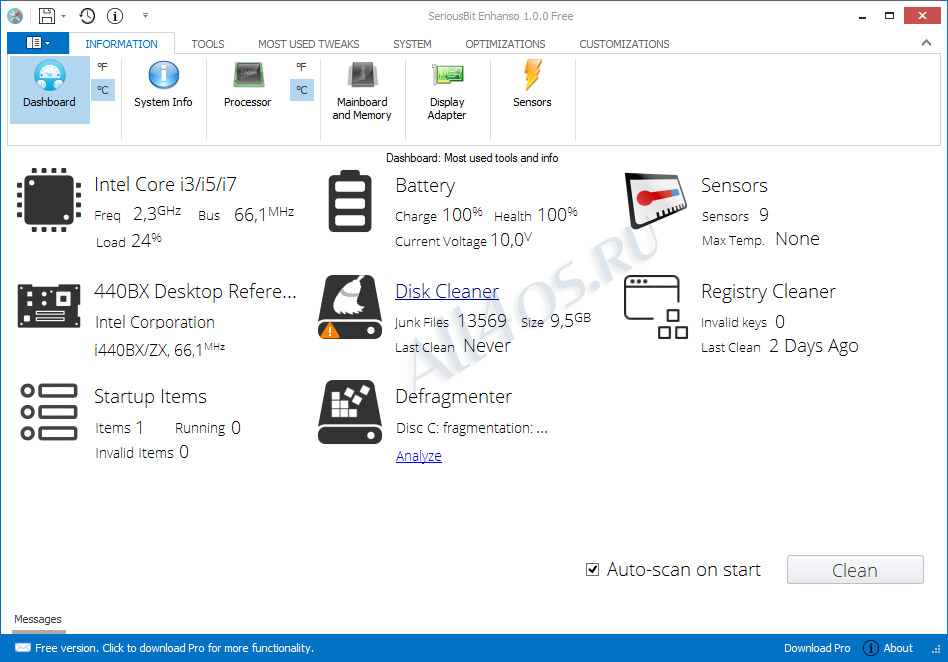Open the Sensors lightning ribbon icon
This screenshot has width=948, height=662.
[532, 85]
